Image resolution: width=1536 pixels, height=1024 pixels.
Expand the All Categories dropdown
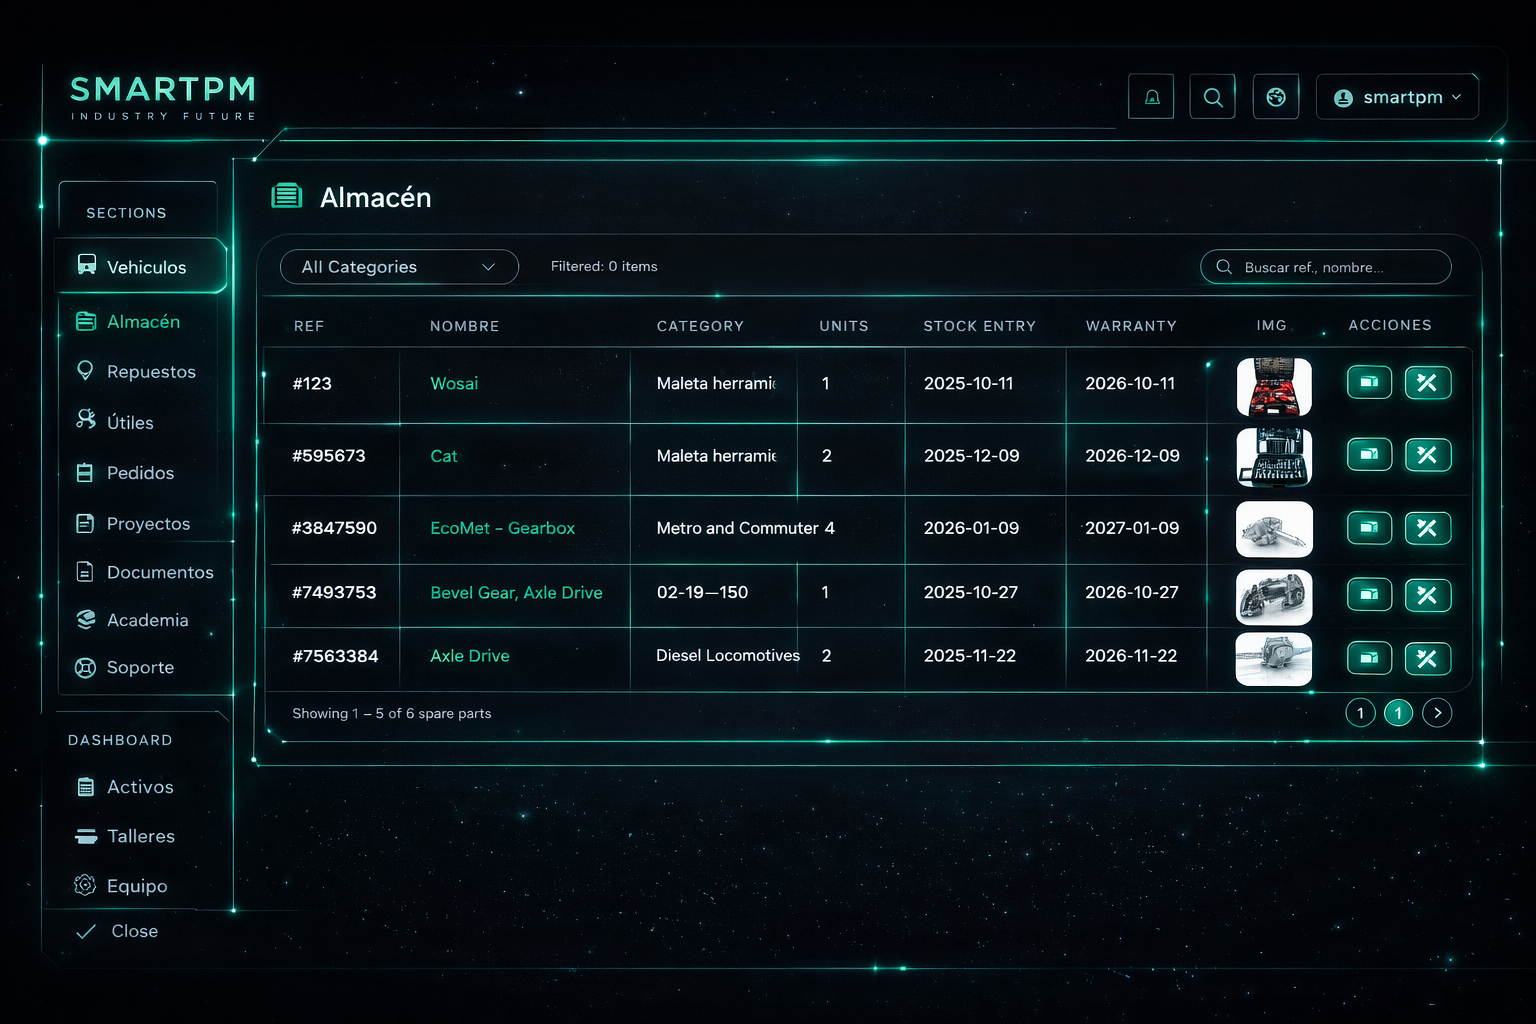click(398, 267)
